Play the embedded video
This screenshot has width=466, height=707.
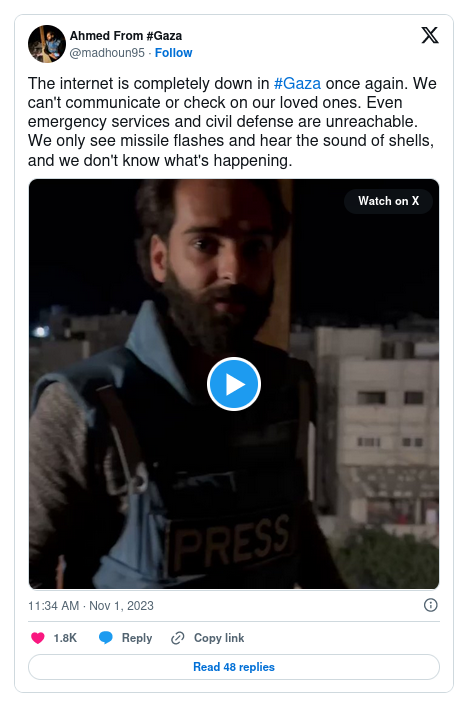pos(233,384)
